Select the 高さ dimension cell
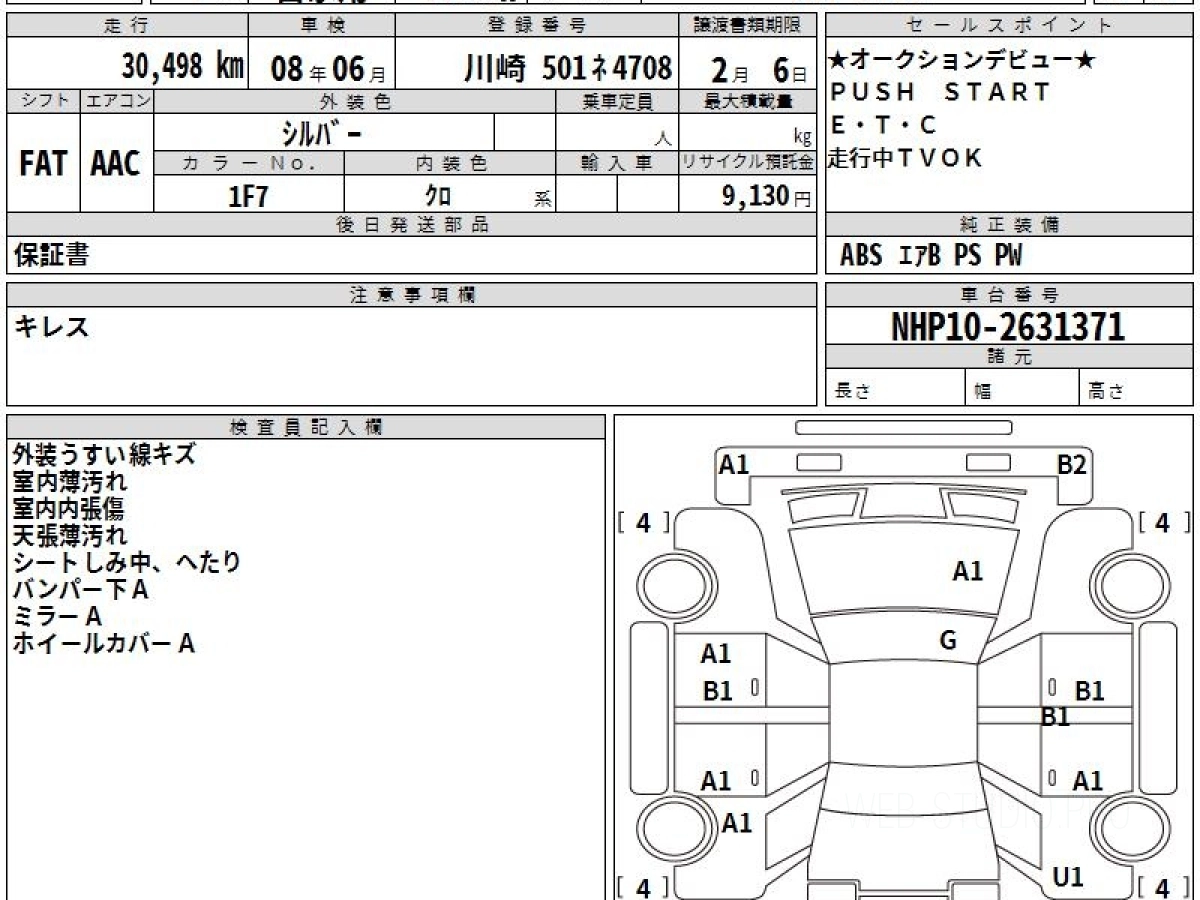1200x900 pixels. pyautogui.click(x=1137, y=389)
